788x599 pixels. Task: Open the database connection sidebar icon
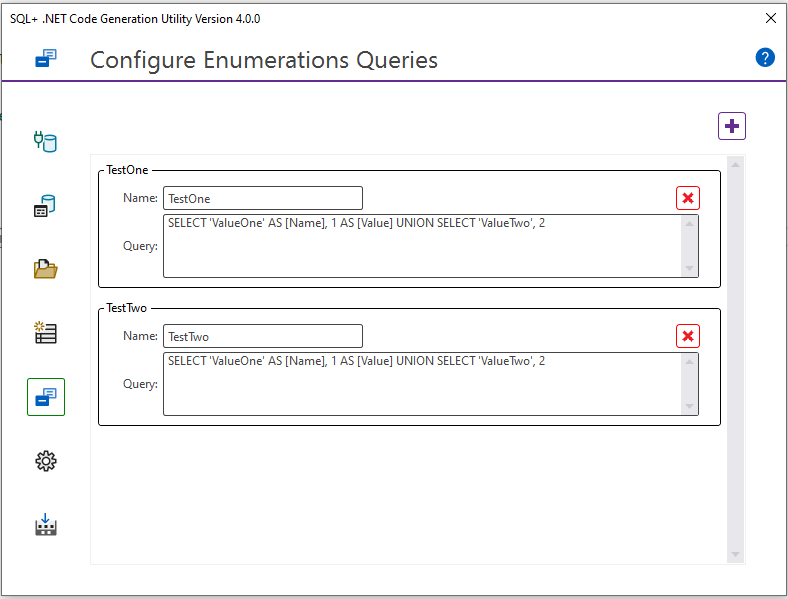tap(46, 141)
